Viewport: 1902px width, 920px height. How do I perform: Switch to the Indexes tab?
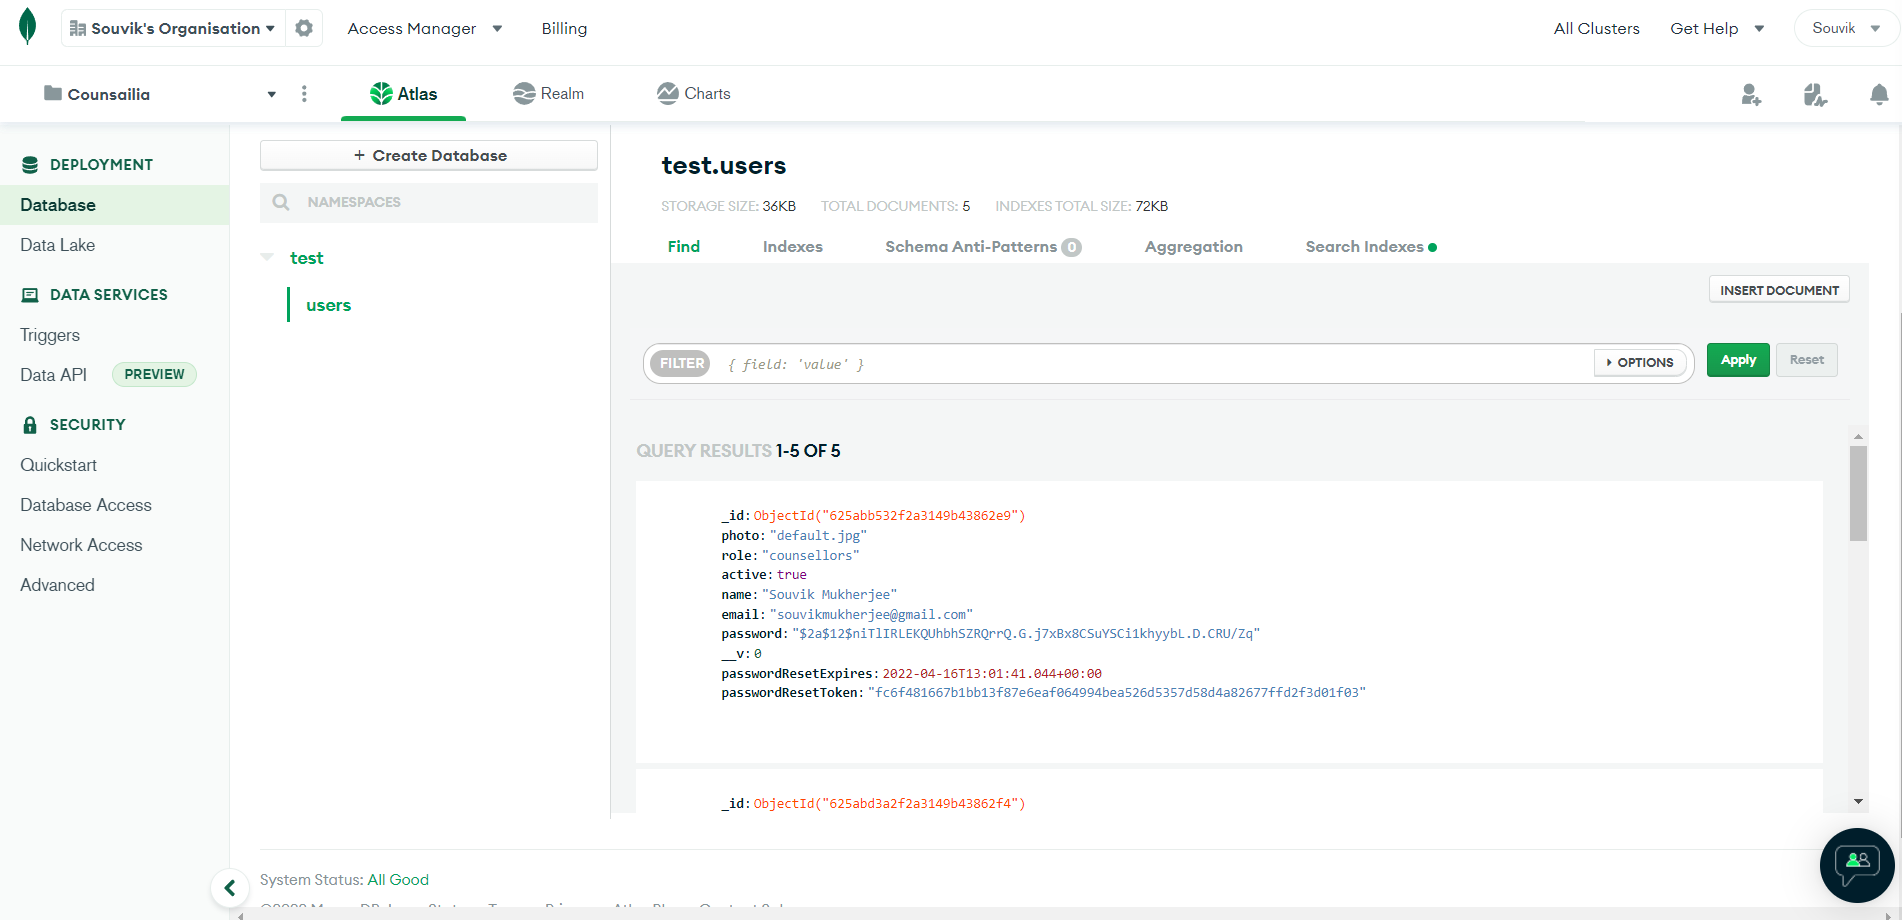coord(792,246)
